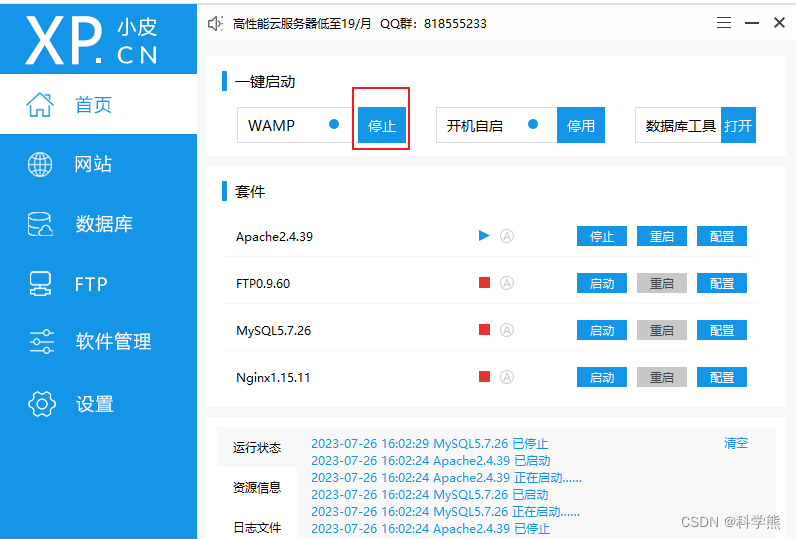
Task: Open 软件管理 software management
Action: (x=98, y=342)
